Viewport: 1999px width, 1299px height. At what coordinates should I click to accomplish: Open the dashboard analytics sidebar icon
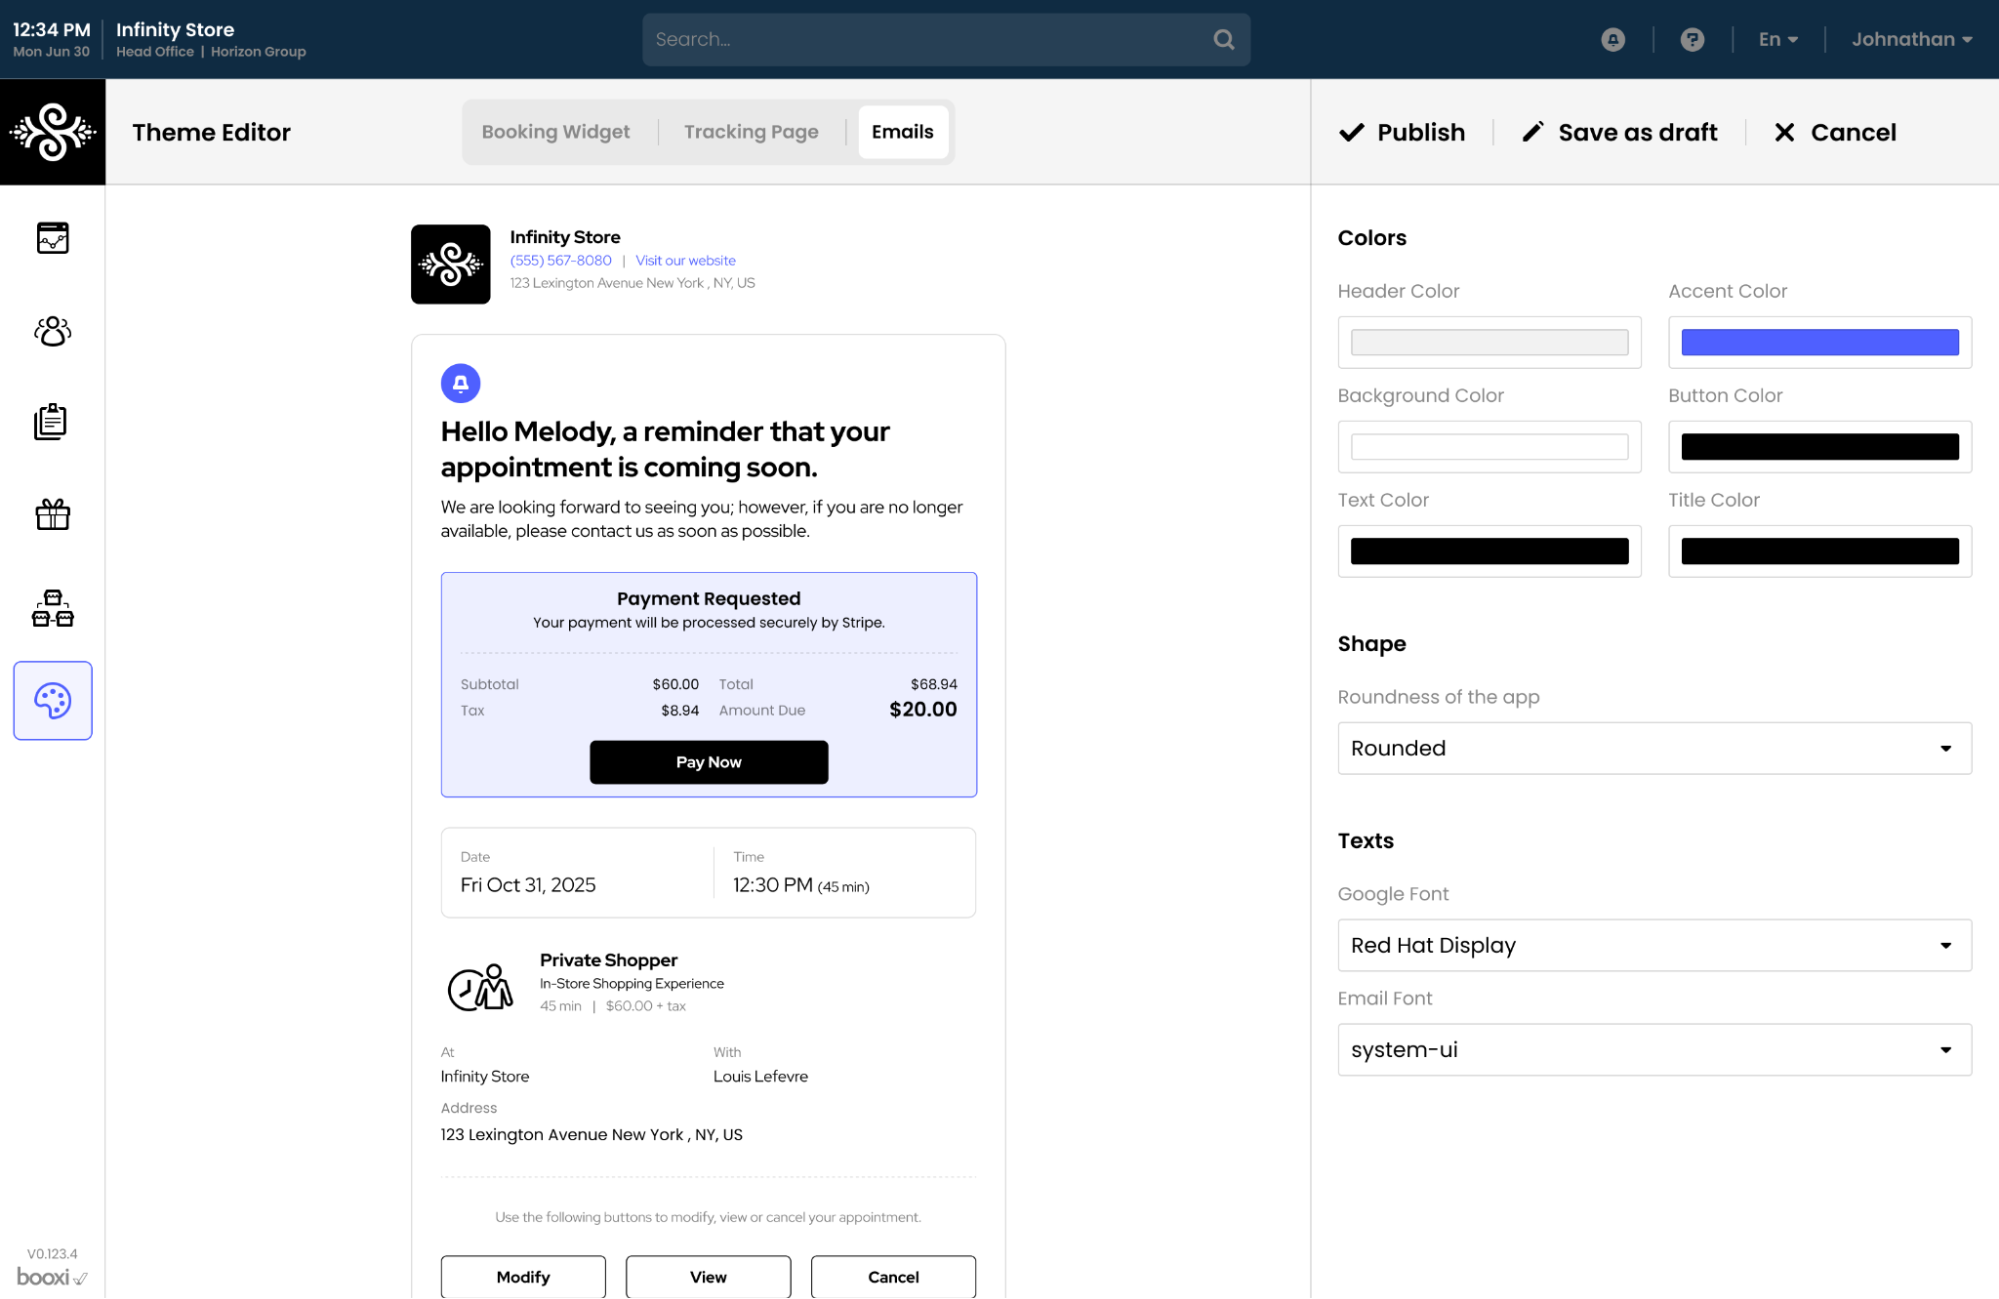point(52,238)
